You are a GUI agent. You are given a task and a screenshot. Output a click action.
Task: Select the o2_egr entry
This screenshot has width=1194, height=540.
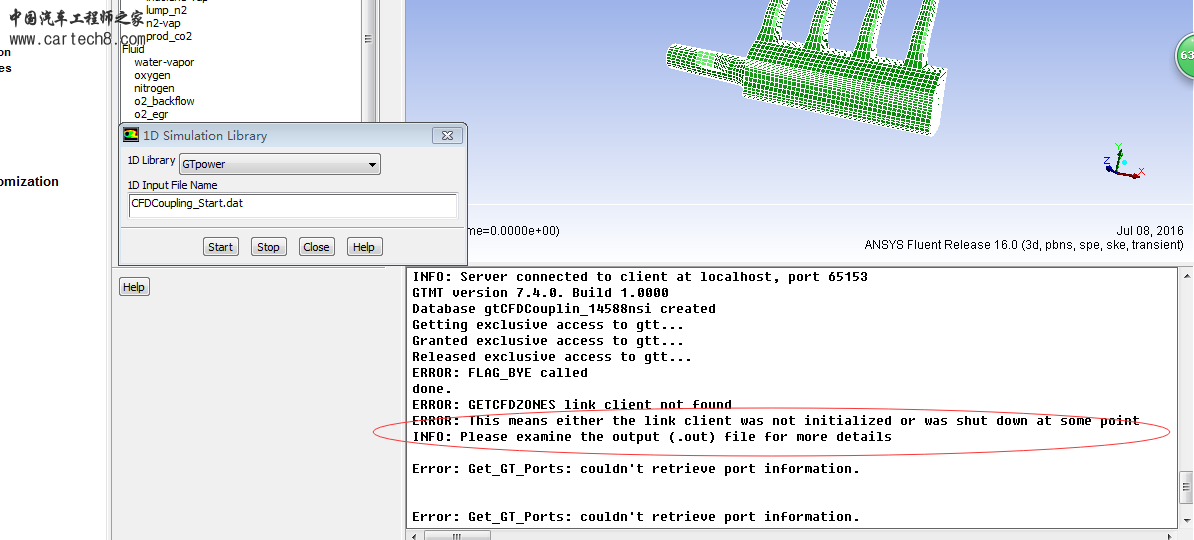pyautogui.click(x=151, y=114)
